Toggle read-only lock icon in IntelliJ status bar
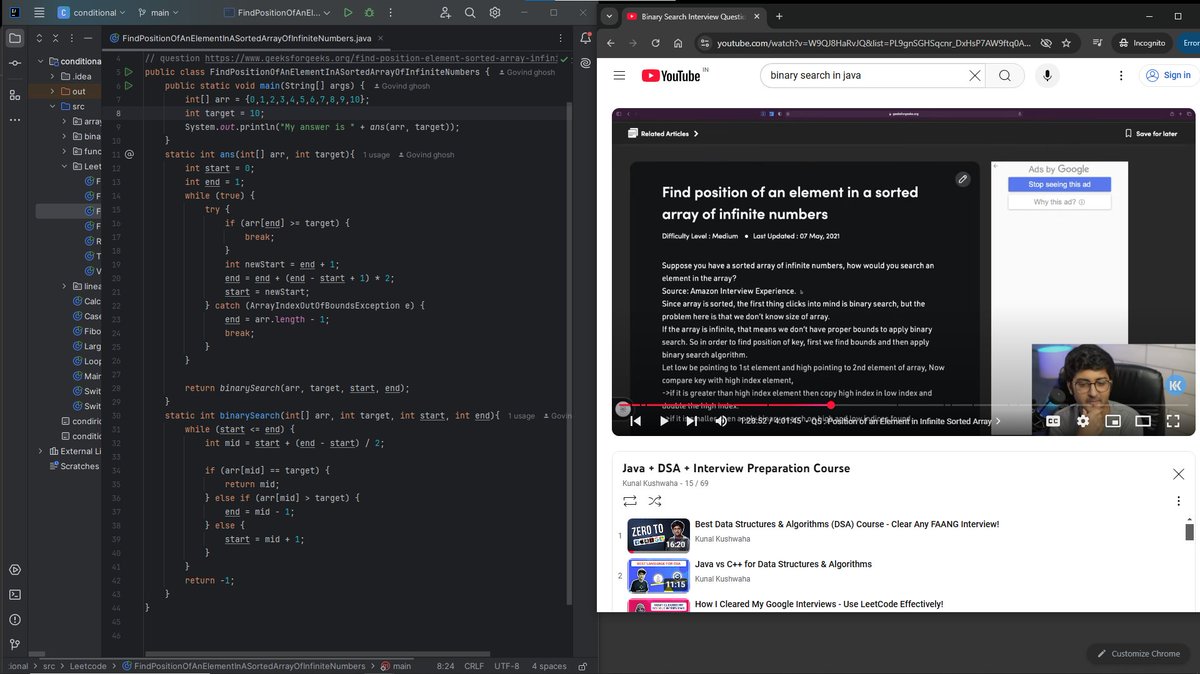Viewport: 1200px width, 674px height. (583, 666)
